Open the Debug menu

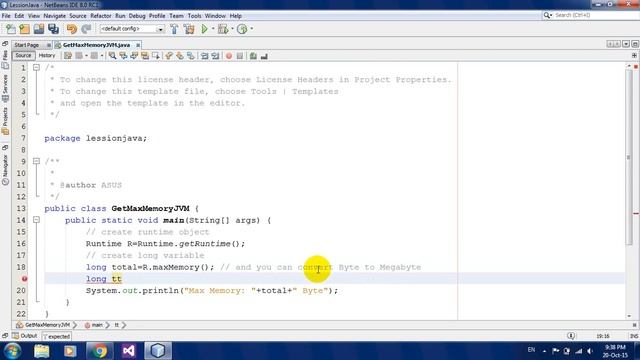tap(137, 16)
